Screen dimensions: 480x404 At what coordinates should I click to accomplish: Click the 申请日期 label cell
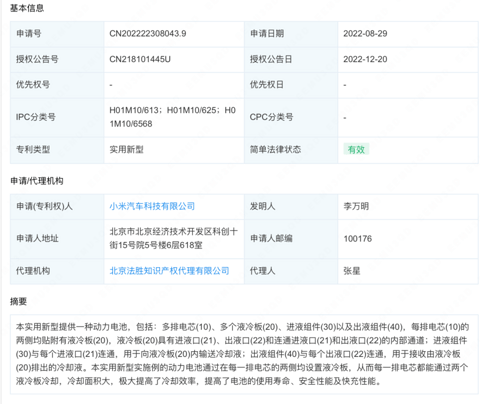(x=291, y=34)
